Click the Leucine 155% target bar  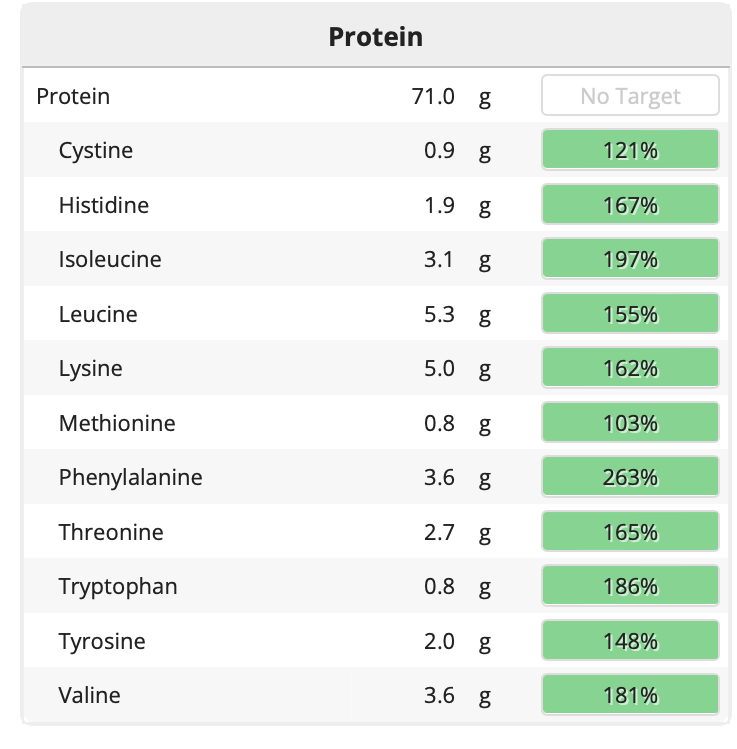(630, 314)
